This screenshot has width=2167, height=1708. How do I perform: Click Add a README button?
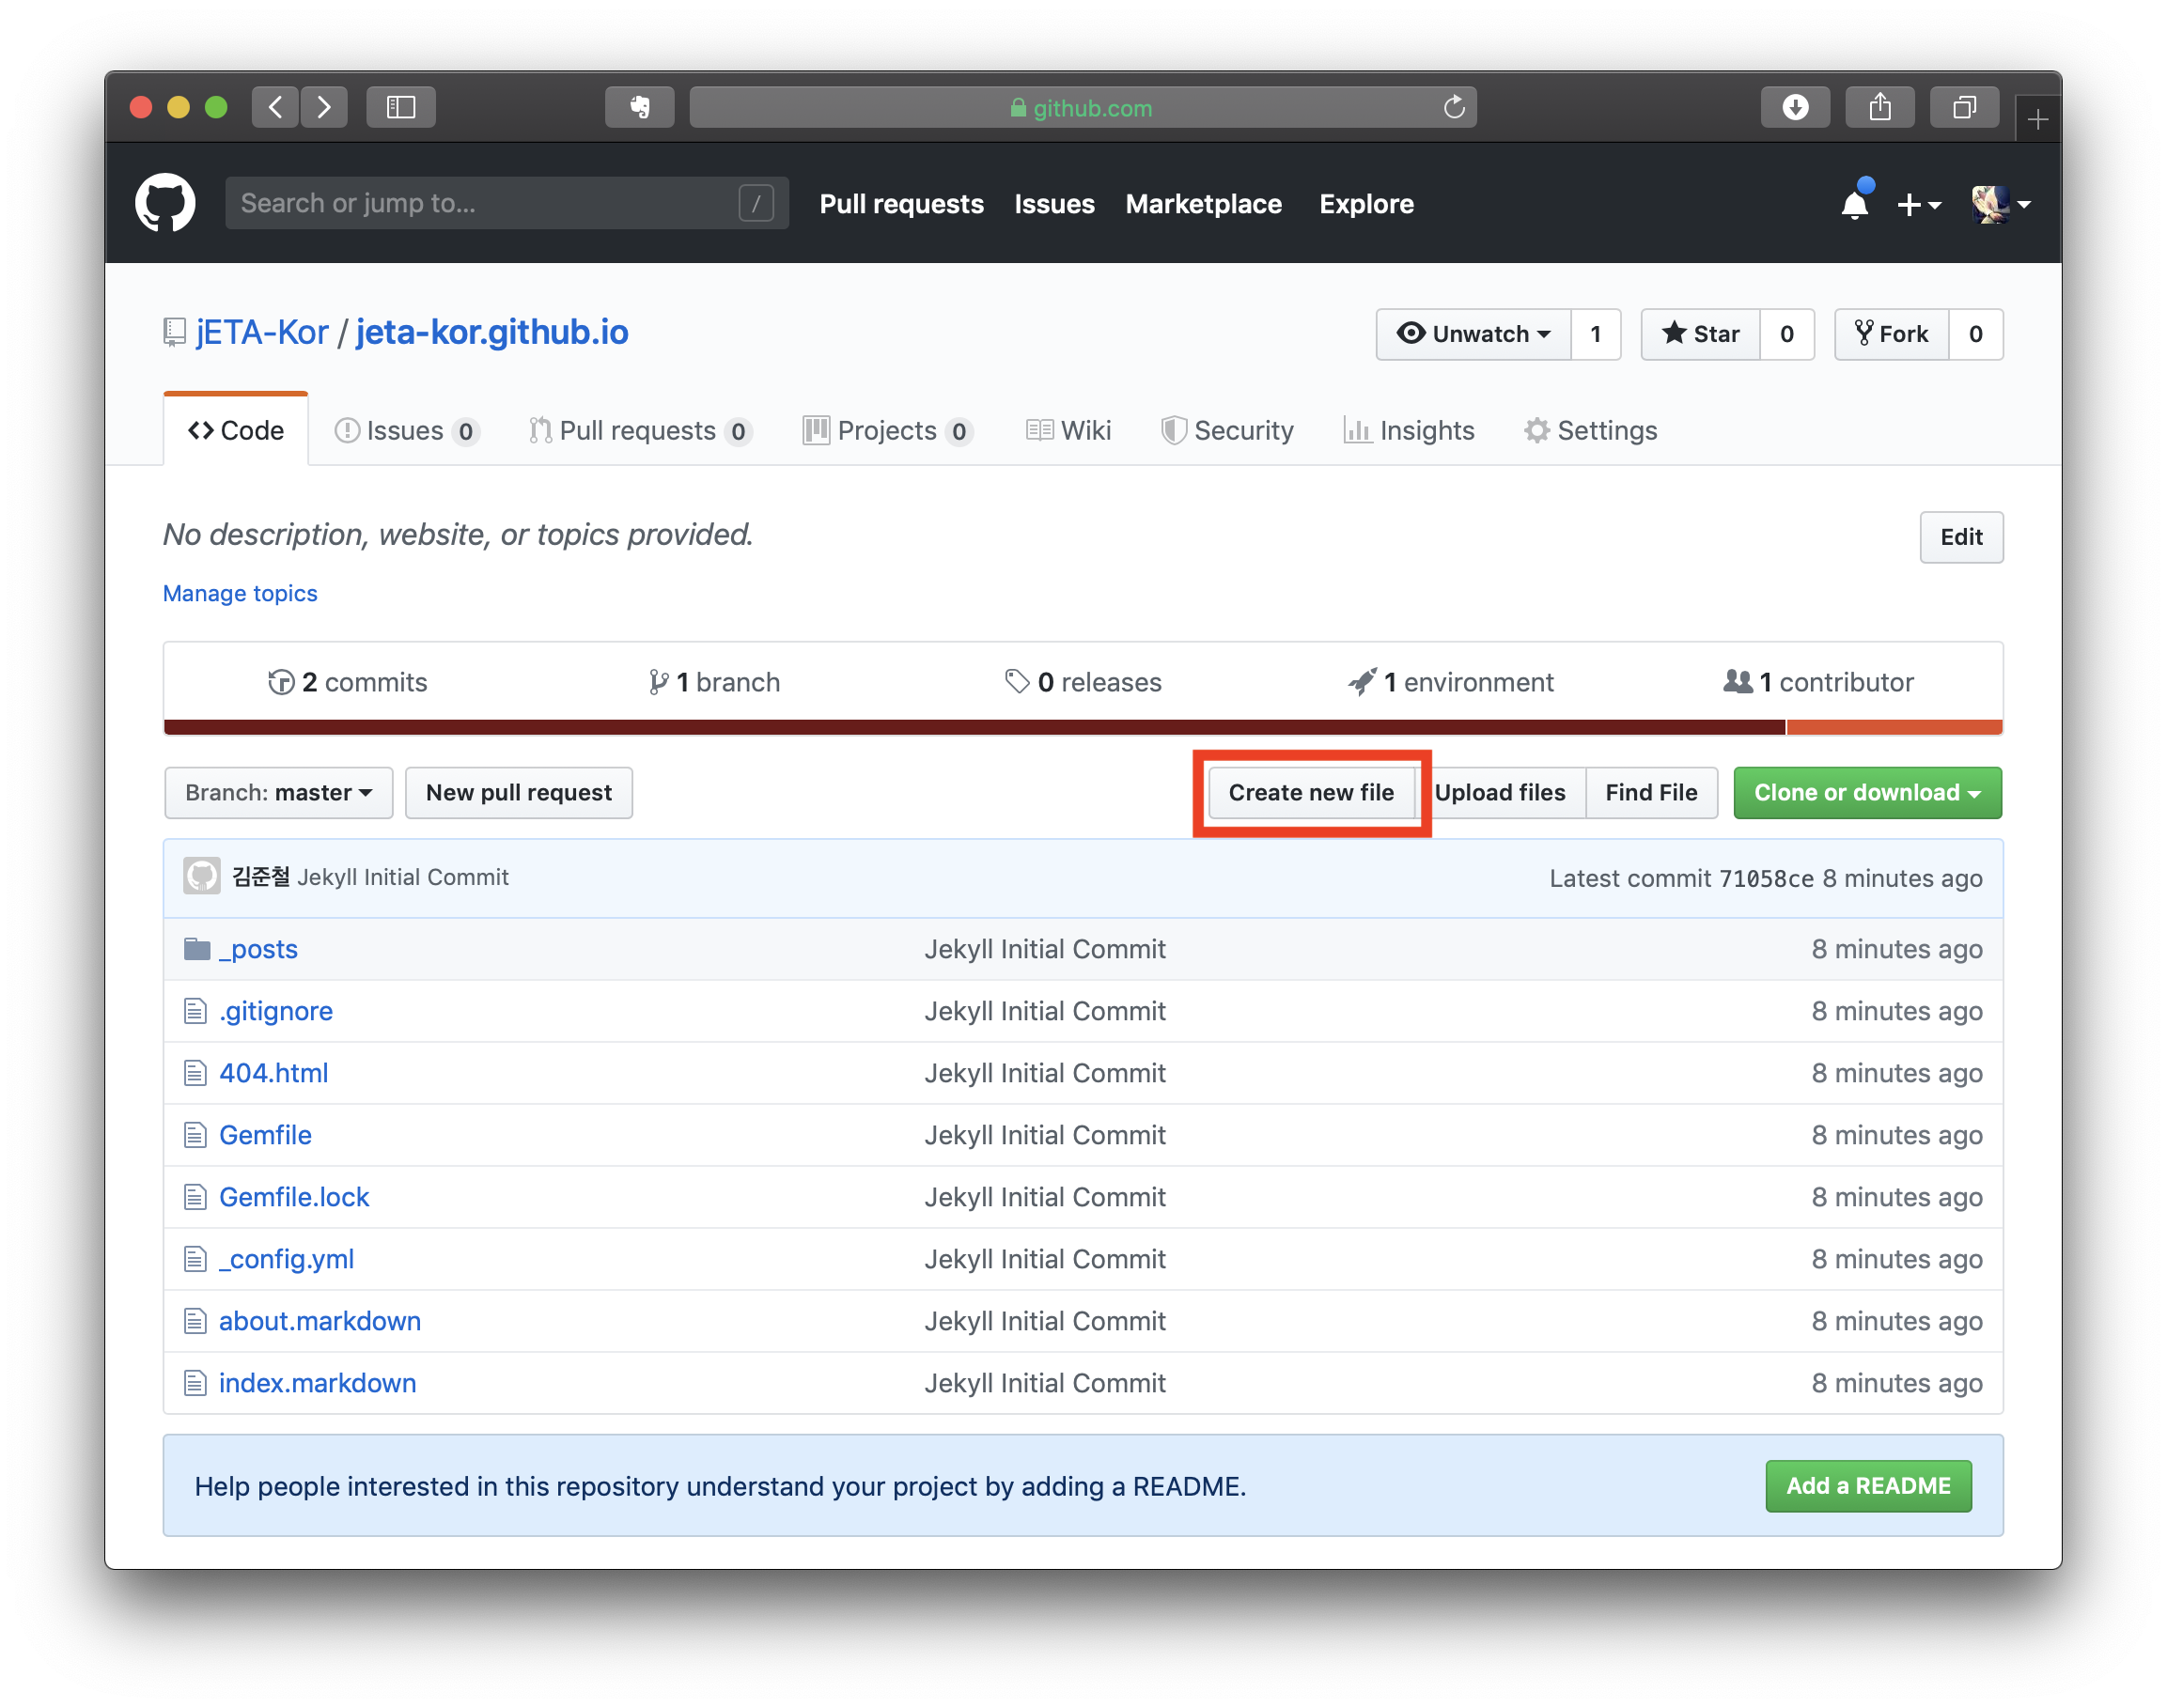click(x=1868, y=1486)
